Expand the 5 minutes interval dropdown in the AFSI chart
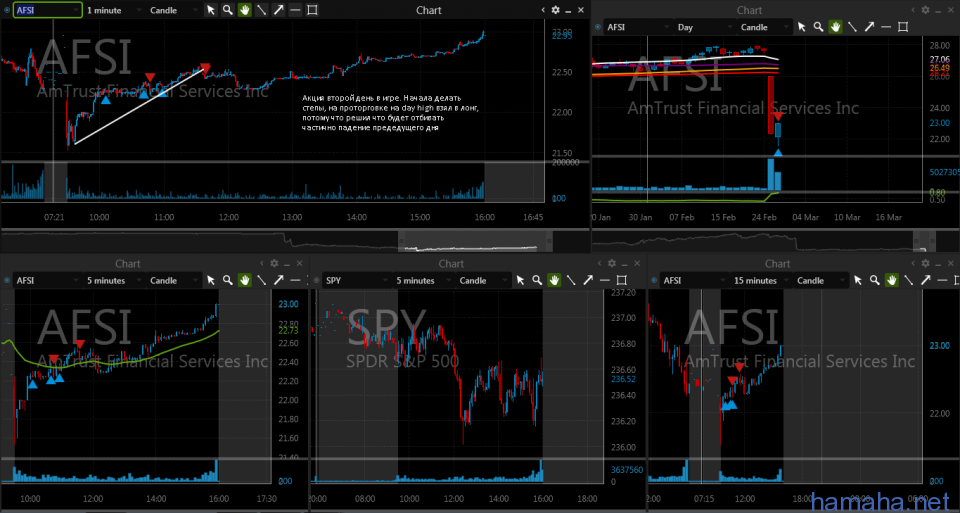This screenshot has width=960, height=513. [113, 280]
